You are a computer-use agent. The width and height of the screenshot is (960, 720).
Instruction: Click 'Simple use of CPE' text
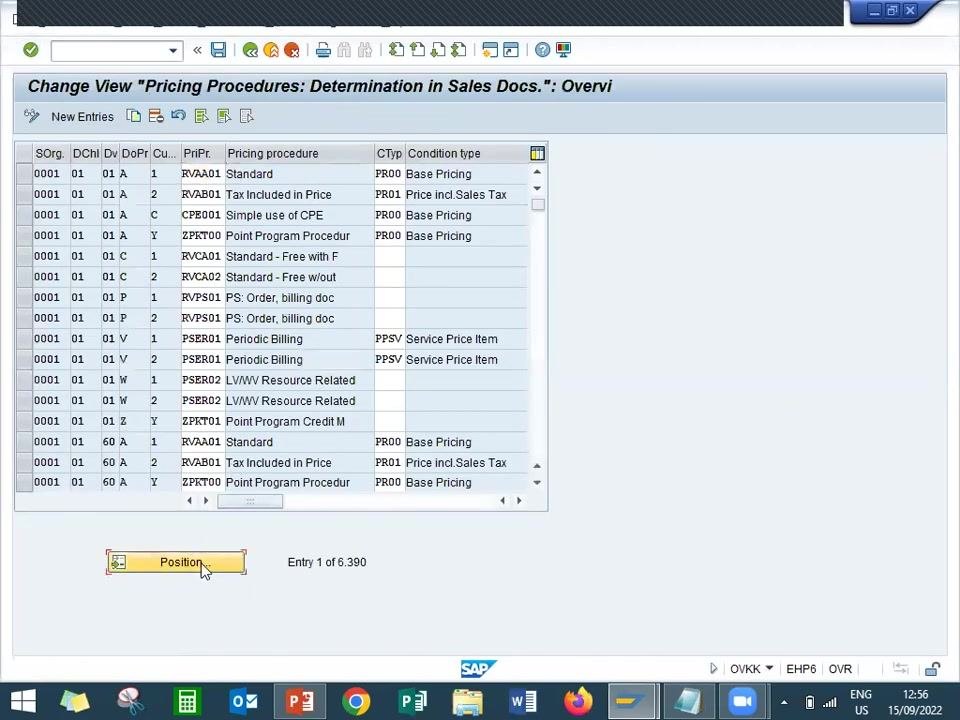[x=274, y=216]
